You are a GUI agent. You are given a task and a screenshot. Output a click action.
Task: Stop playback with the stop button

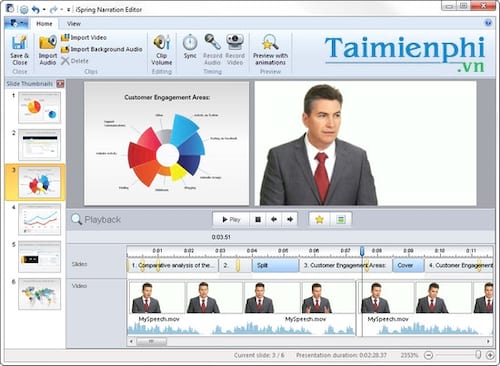pyautogui.click(x=258, y=220)
